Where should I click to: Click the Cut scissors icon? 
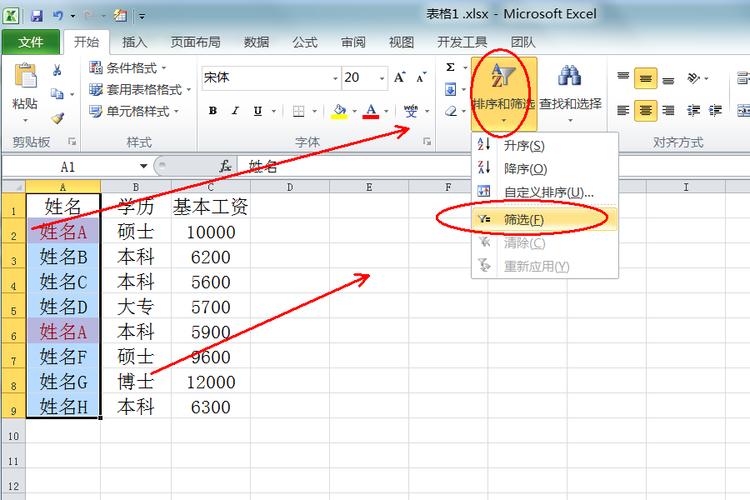coord(57,70)
